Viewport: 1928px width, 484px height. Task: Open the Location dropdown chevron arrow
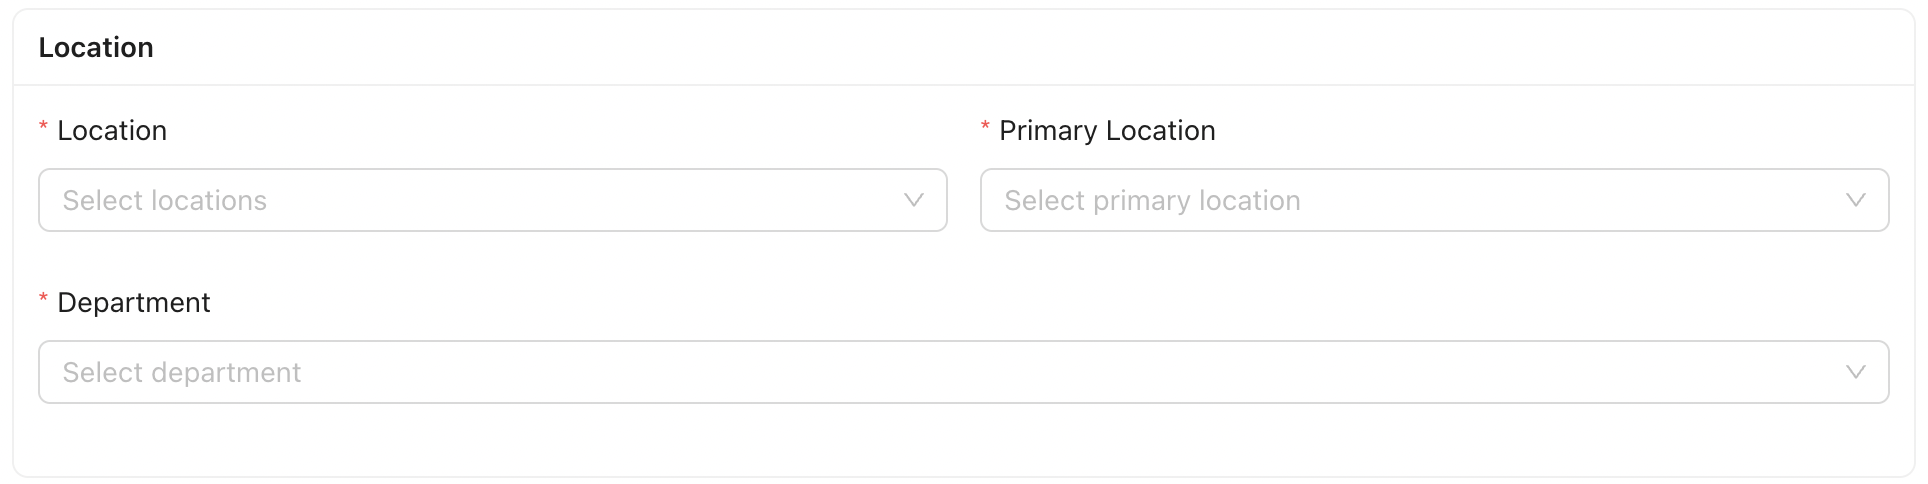pyautogui.click(x=913, y=200)
